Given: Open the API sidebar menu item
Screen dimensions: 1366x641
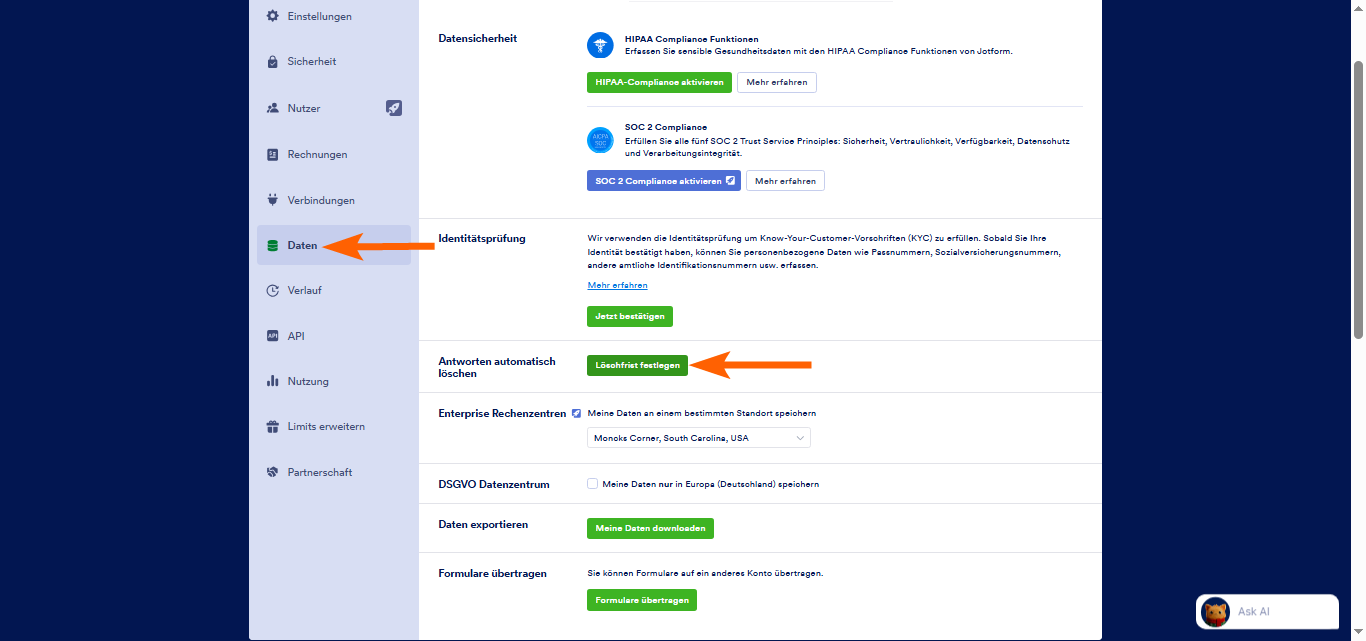Looking at the screenshot, I should tap(295, 336).
